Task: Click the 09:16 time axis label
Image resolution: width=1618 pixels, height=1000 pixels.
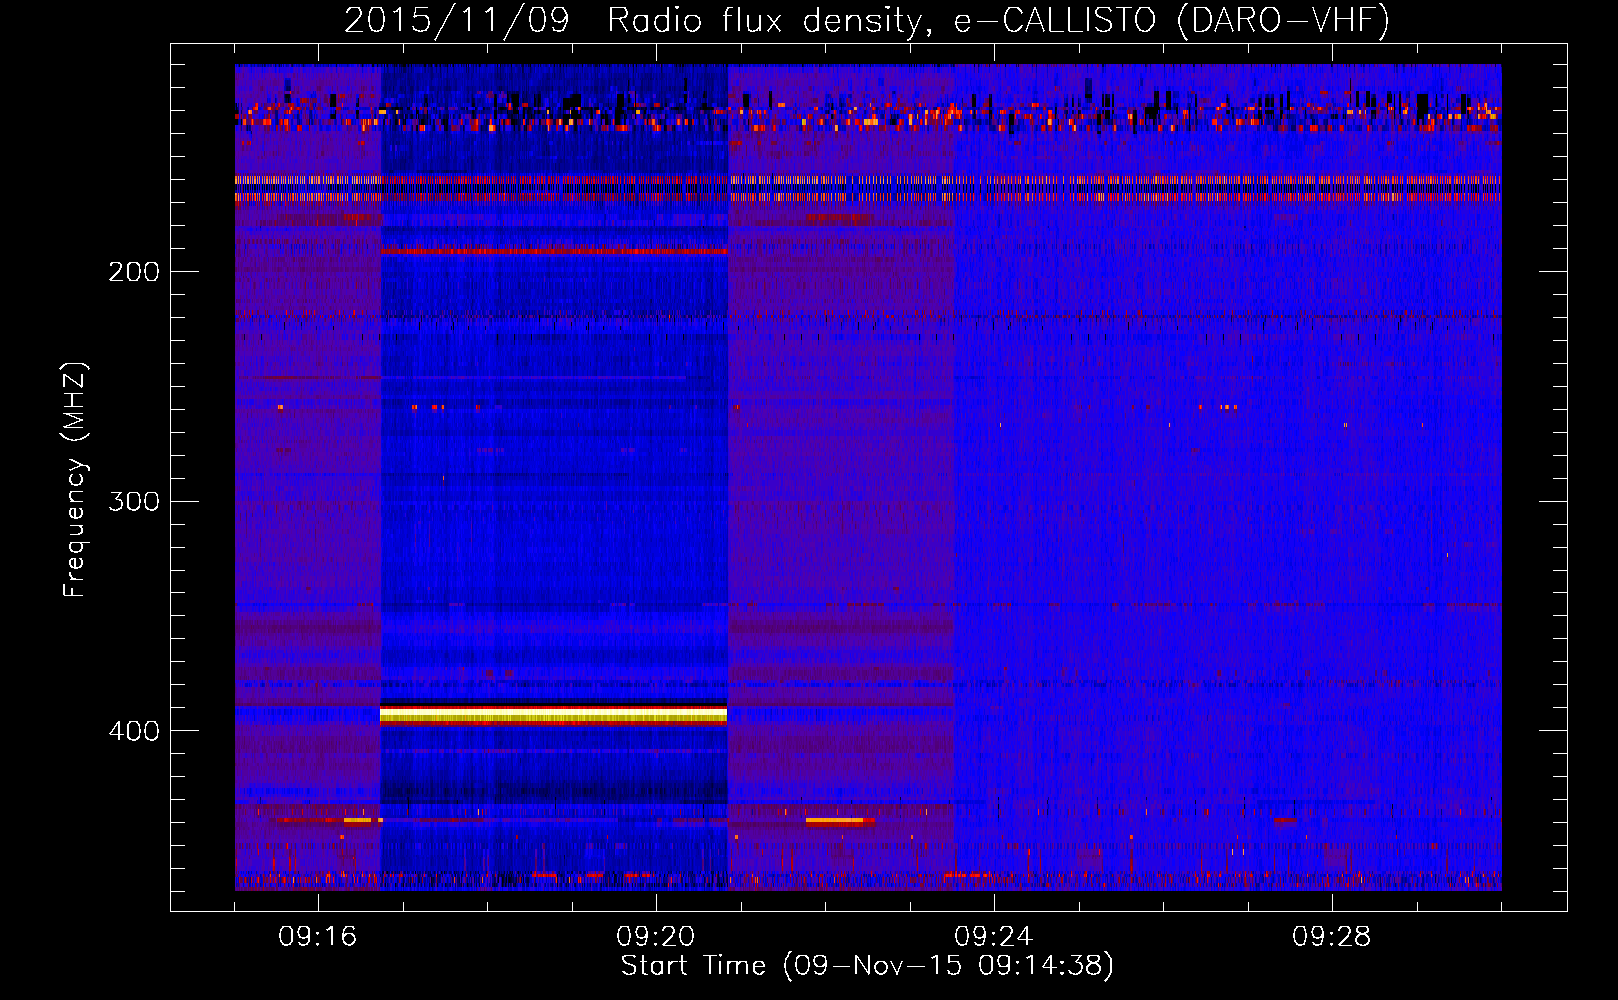Action: (318, 937)
